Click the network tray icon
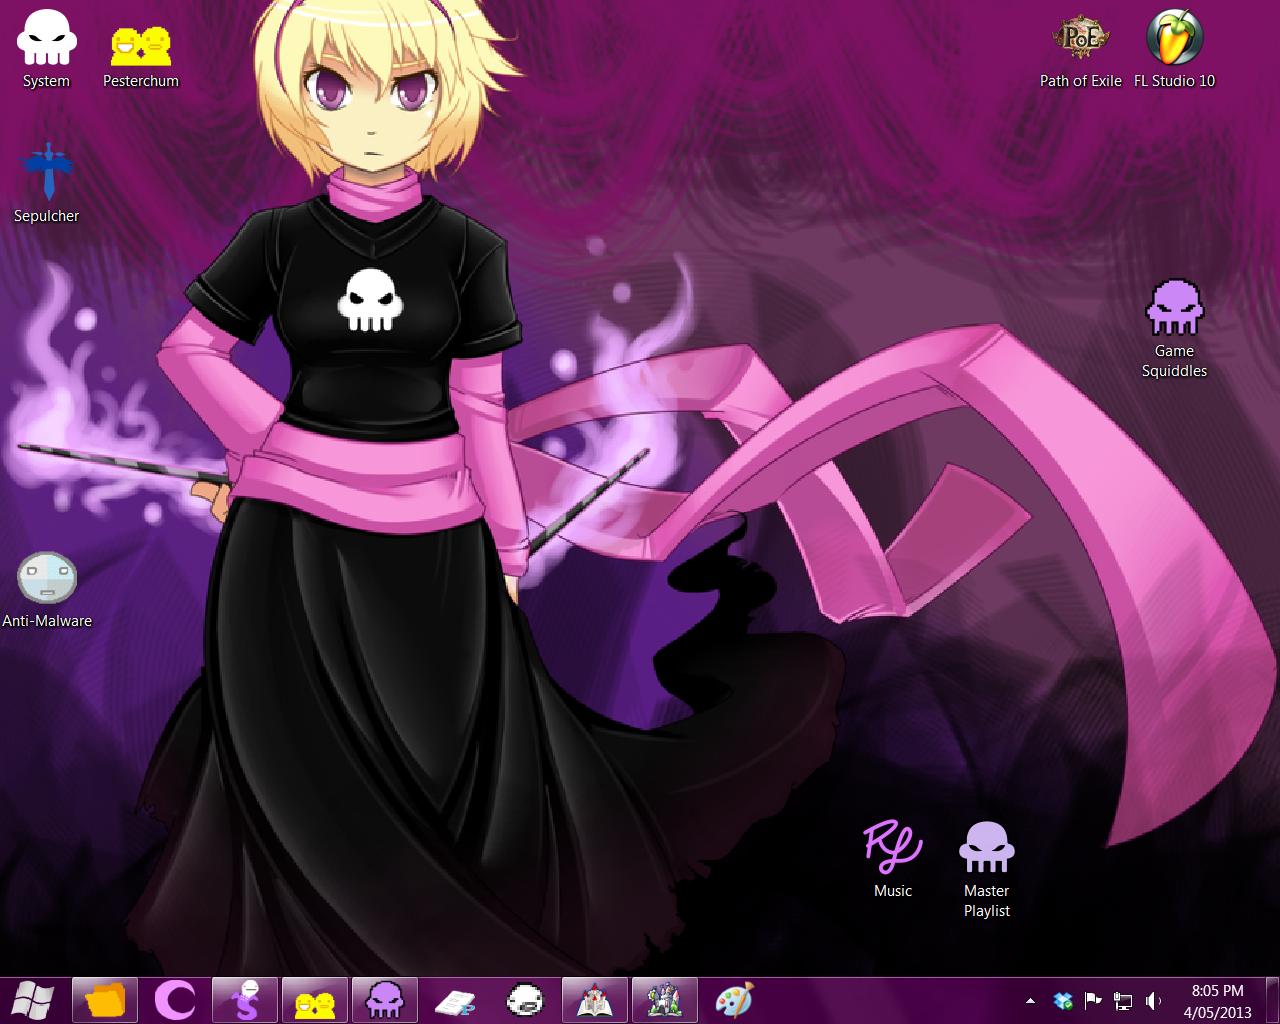Image resolution: width=1280 pixels, height=1024 pixels. [1123, 1000]
